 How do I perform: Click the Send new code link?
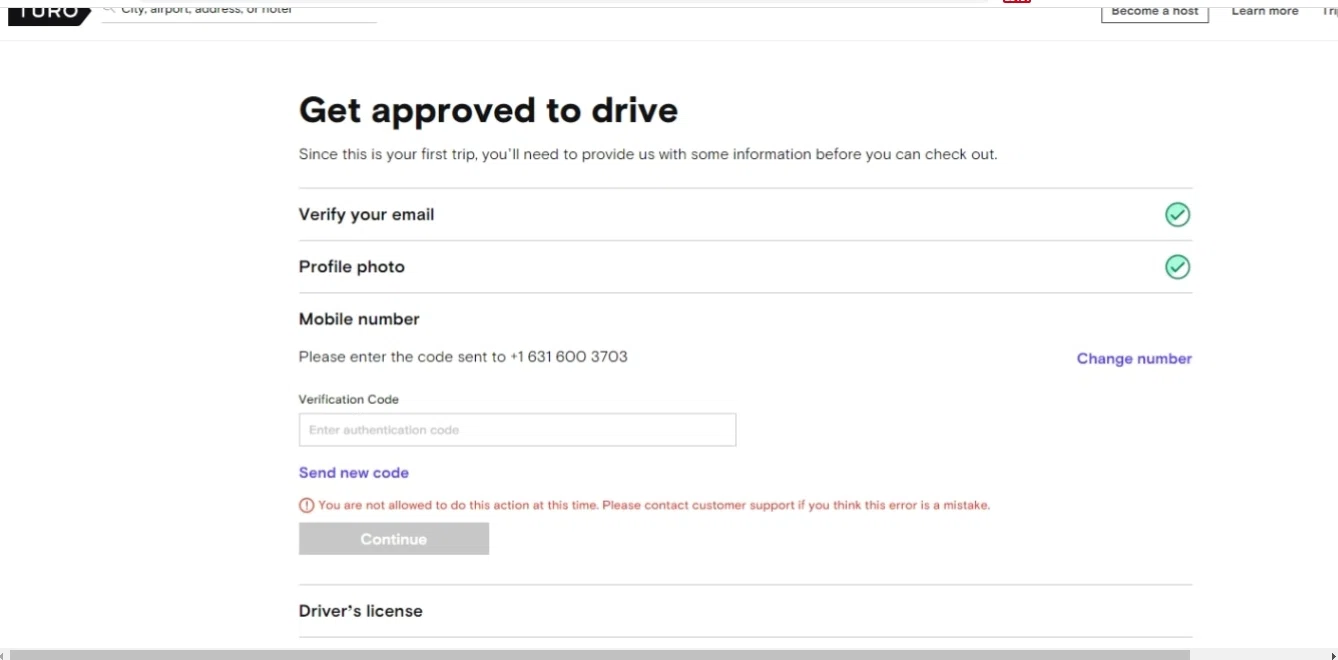354,473
